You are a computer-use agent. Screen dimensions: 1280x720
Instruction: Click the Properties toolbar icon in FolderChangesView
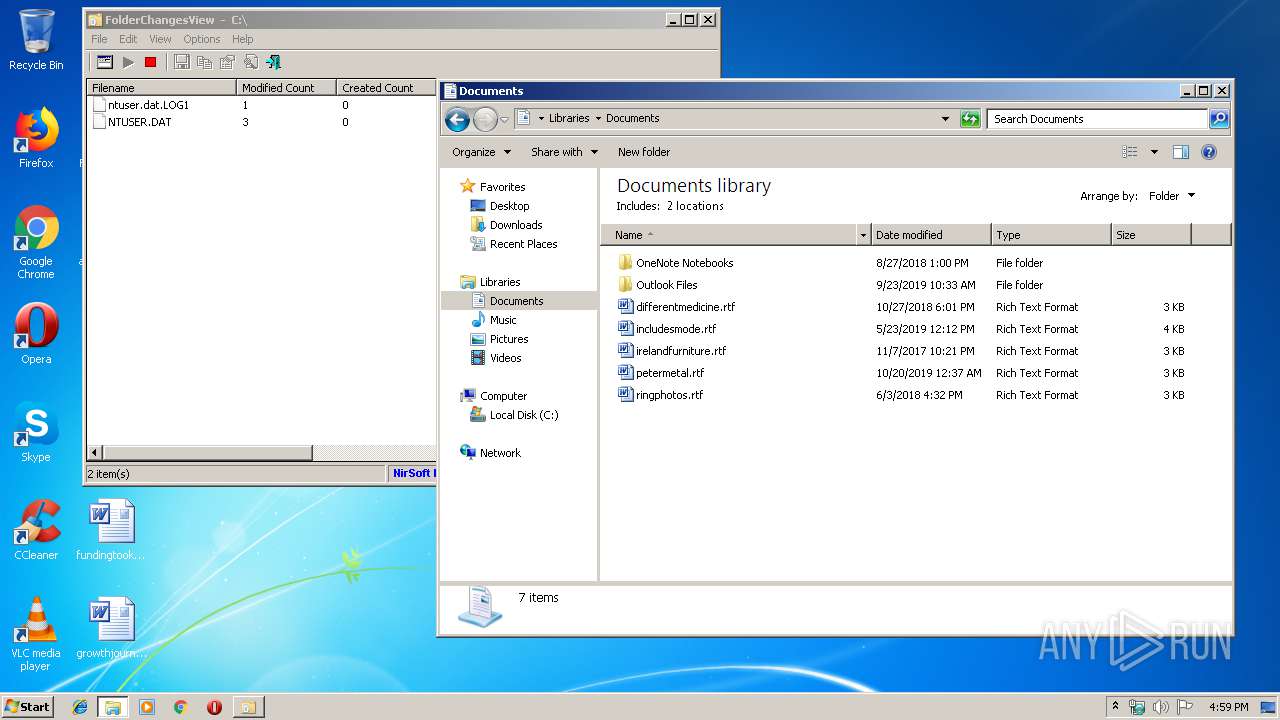point(227,62)
